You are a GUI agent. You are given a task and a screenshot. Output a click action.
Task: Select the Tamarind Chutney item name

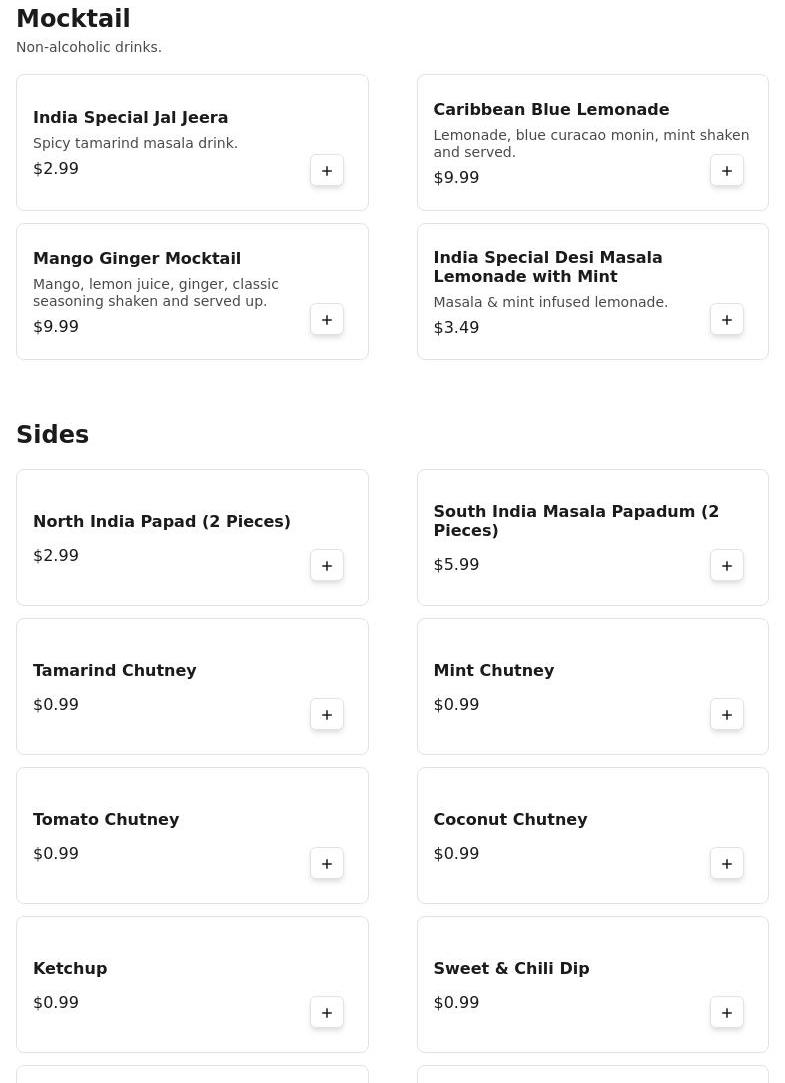115,670
